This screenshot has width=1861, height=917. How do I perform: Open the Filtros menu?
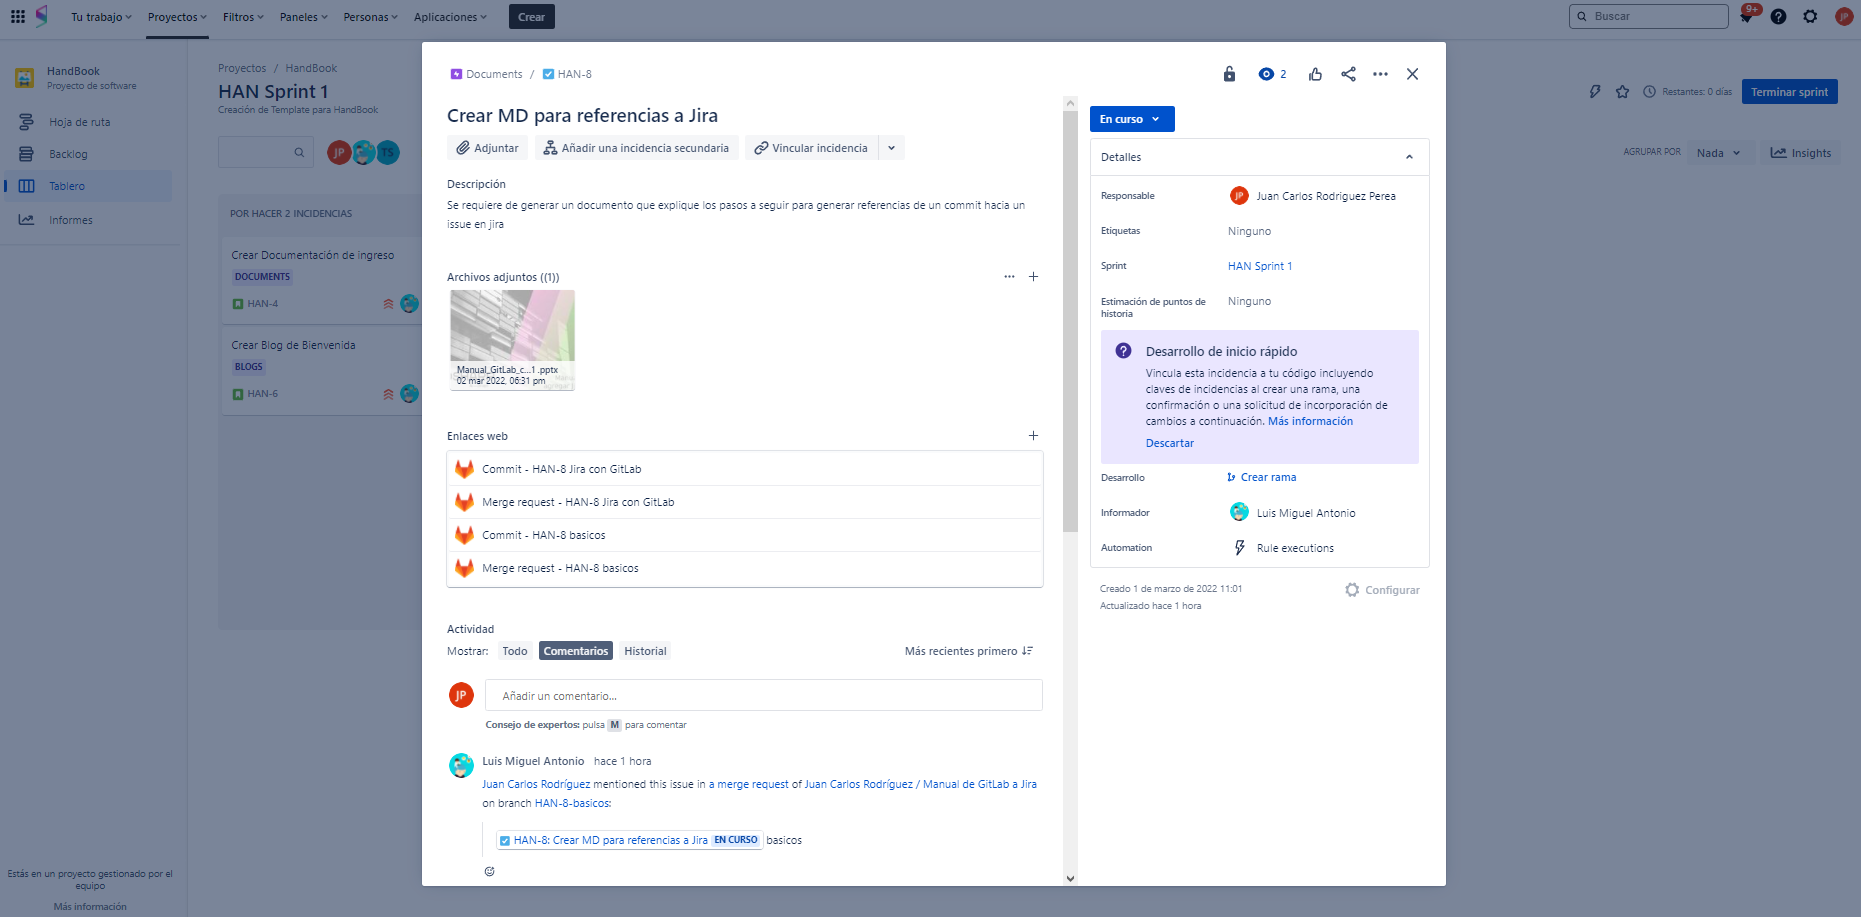click(x=243, y=17)
